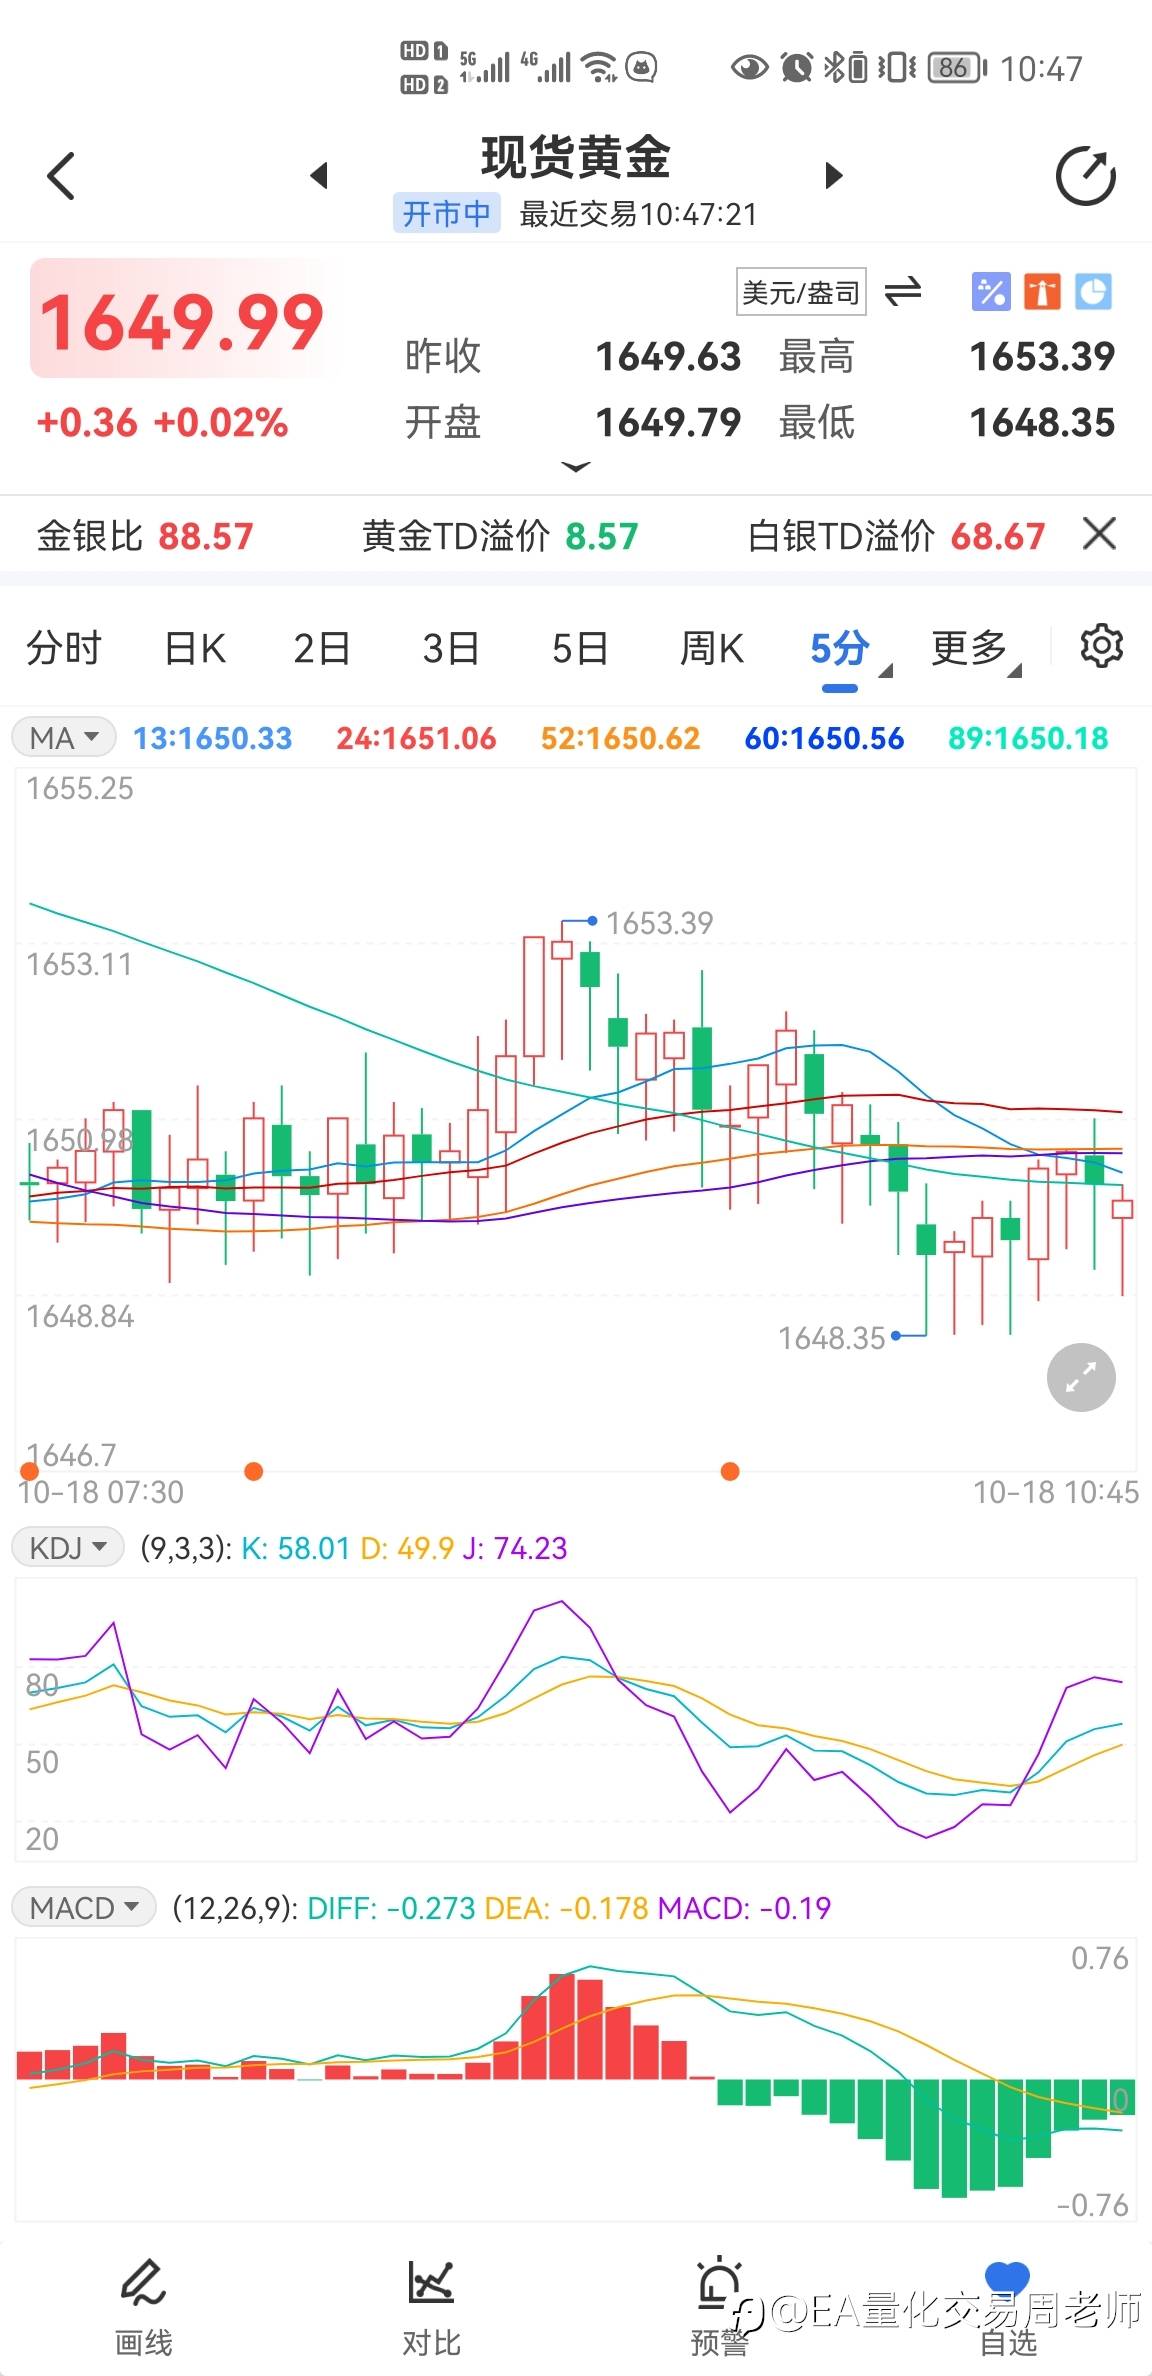Refresh quotes with the circular timer icon

pos(1086,176)
